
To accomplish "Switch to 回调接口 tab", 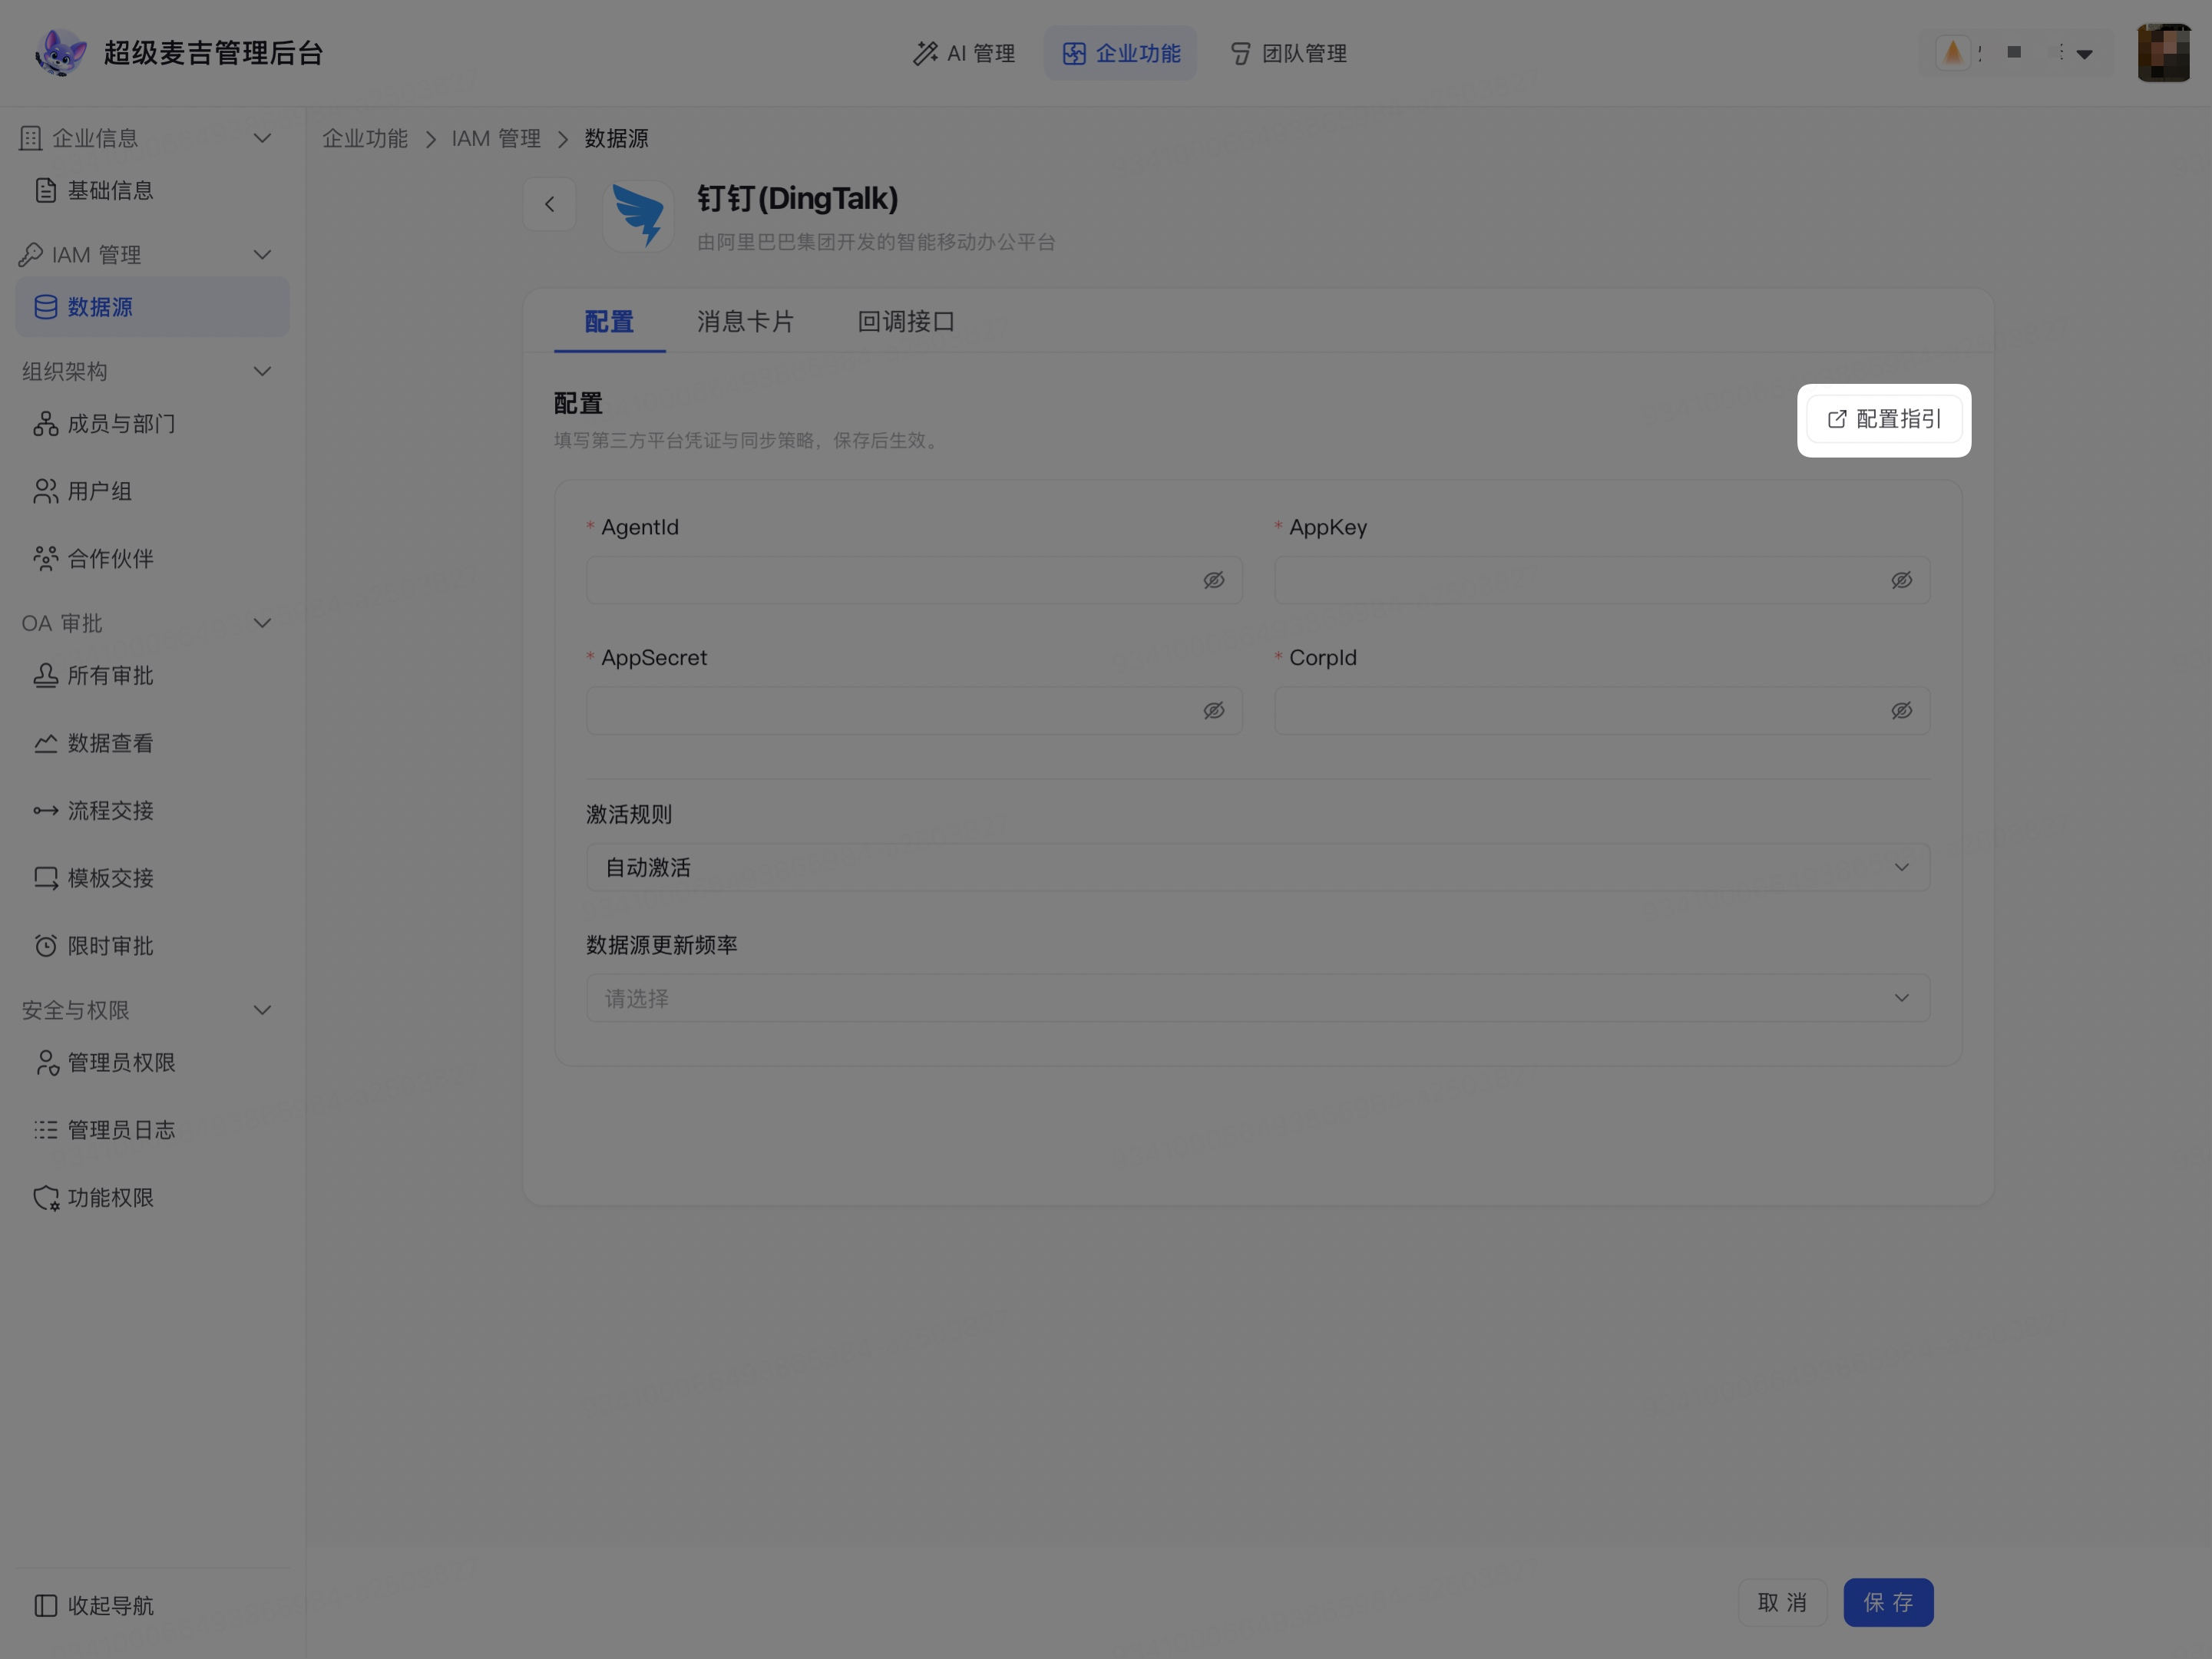I will [x=906, y=321].
